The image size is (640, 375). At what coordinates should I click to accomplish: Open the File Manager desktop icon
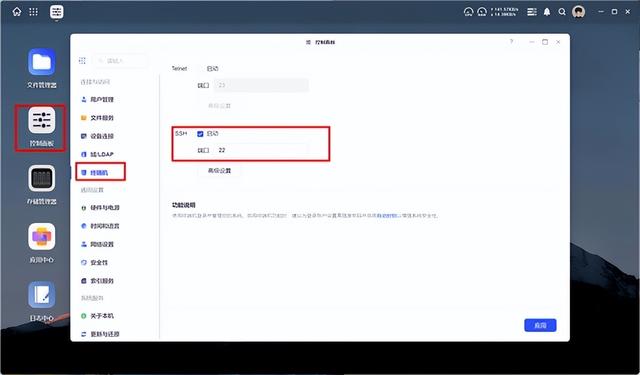(x=42, y=68)
